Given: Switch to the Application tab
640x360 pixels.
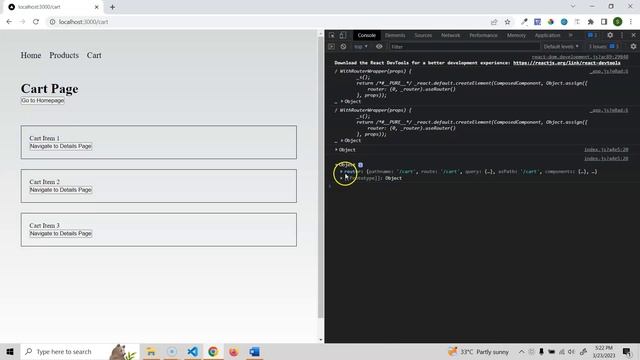Looking at the screenshot, I should point(547,36).
